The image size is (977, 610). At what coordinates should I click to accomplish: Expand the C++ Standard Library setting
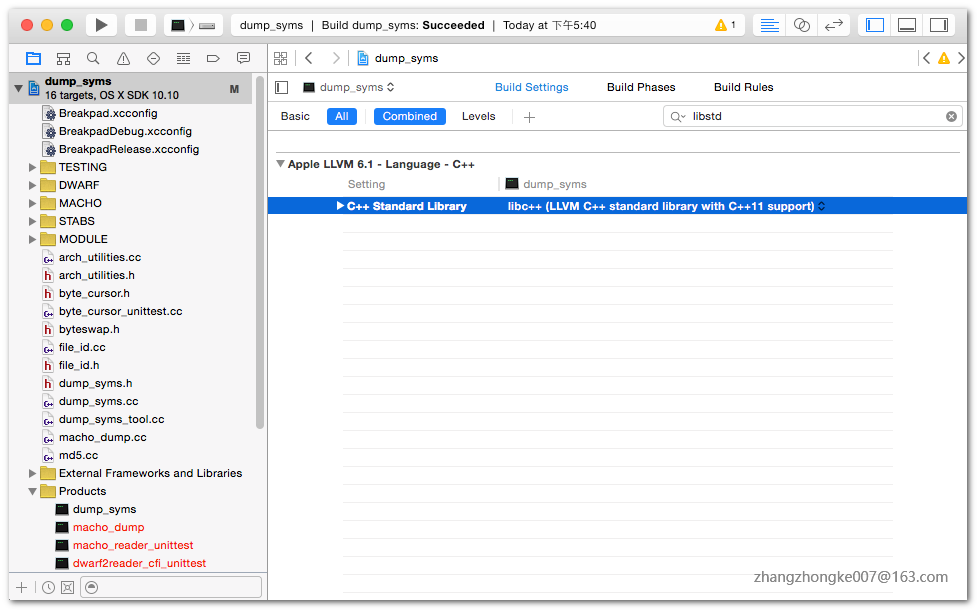pyautogui.click(x=340, y=206)
